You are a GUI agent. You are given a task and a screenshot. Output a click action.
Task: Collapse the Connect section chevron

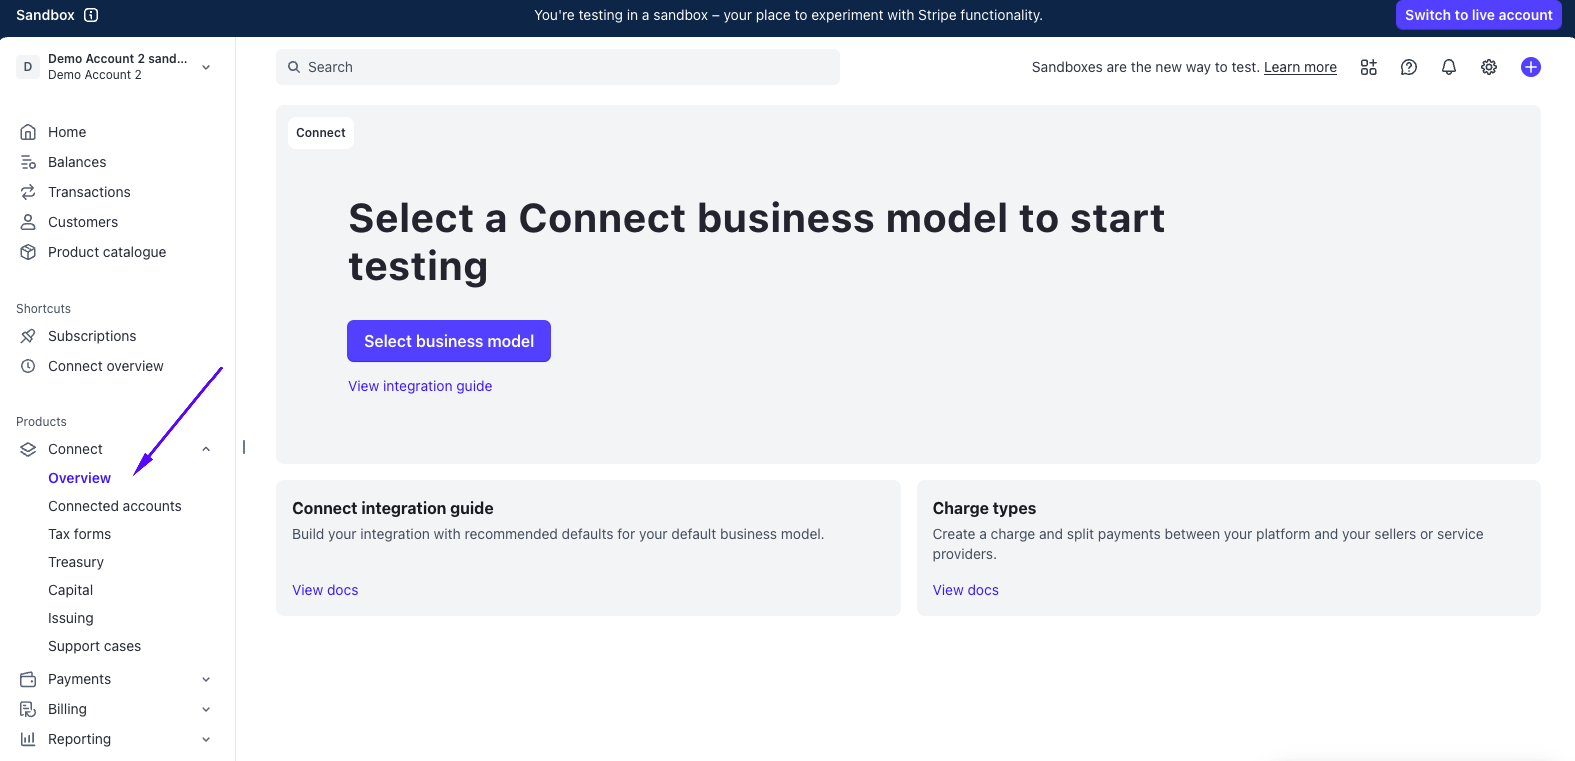coord(206,449)
